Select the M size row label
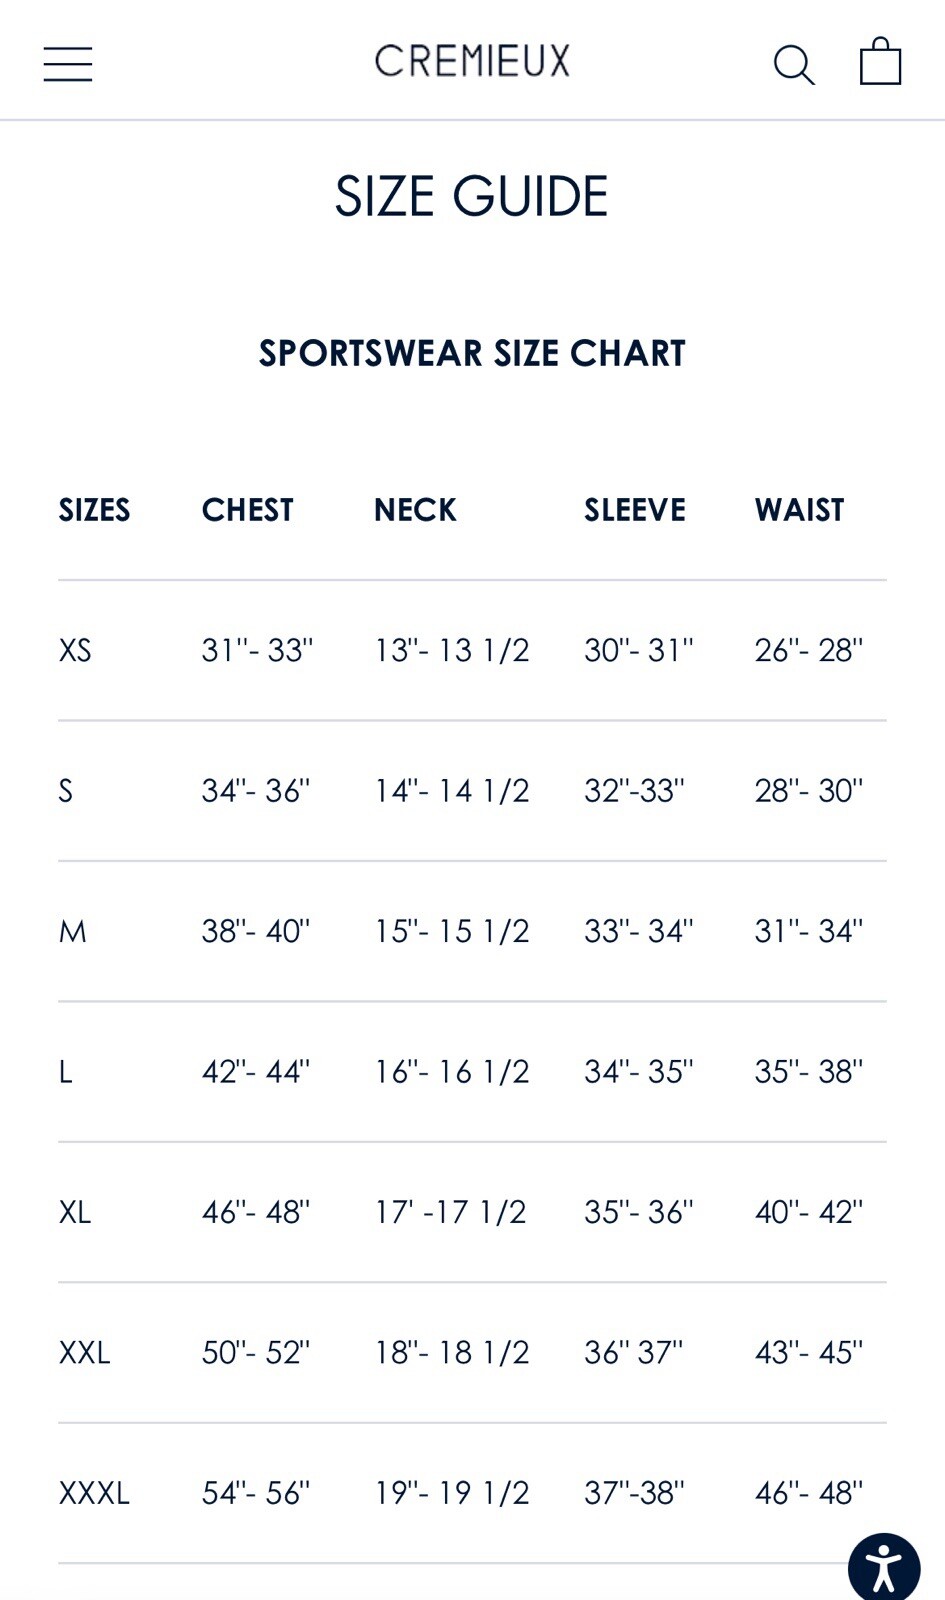 (x=73, y=932)
